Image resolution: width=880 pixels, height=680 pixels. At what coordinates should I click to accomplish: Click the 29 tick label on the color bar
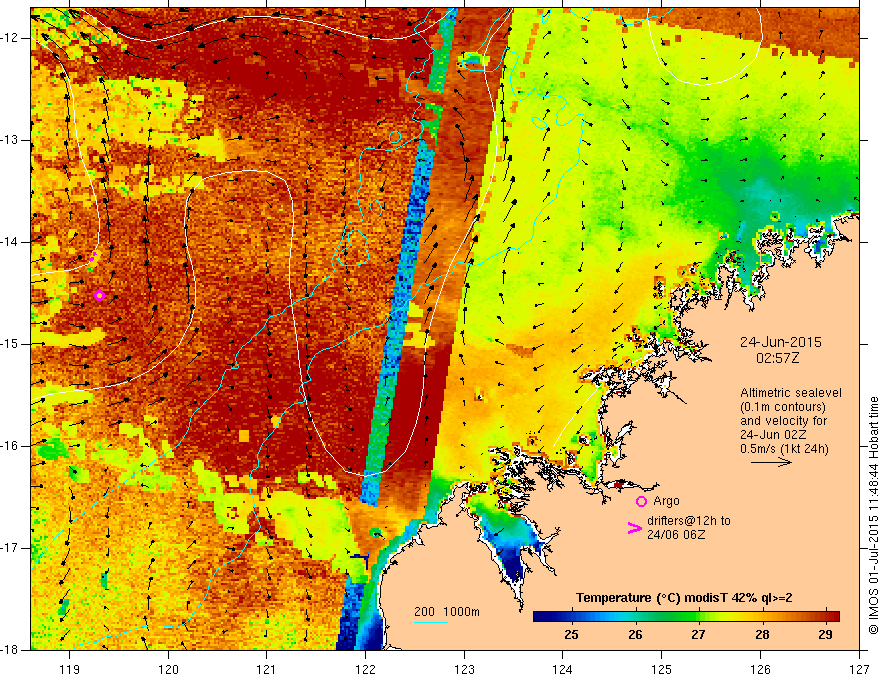pos(825,635)
